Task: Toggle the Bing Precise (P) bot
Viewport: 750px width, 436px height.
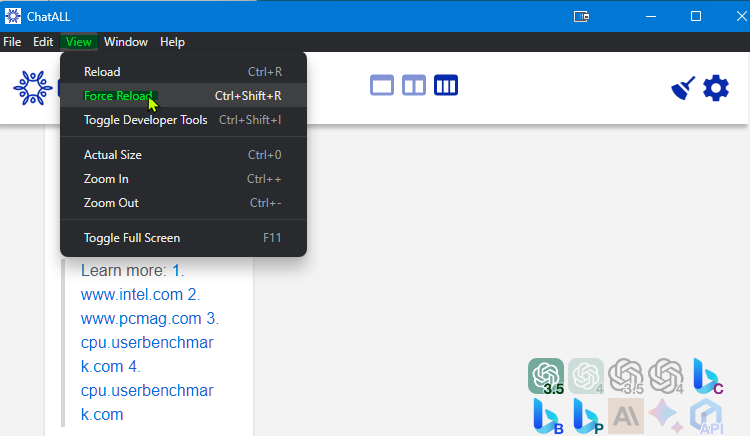Action: 588,416
